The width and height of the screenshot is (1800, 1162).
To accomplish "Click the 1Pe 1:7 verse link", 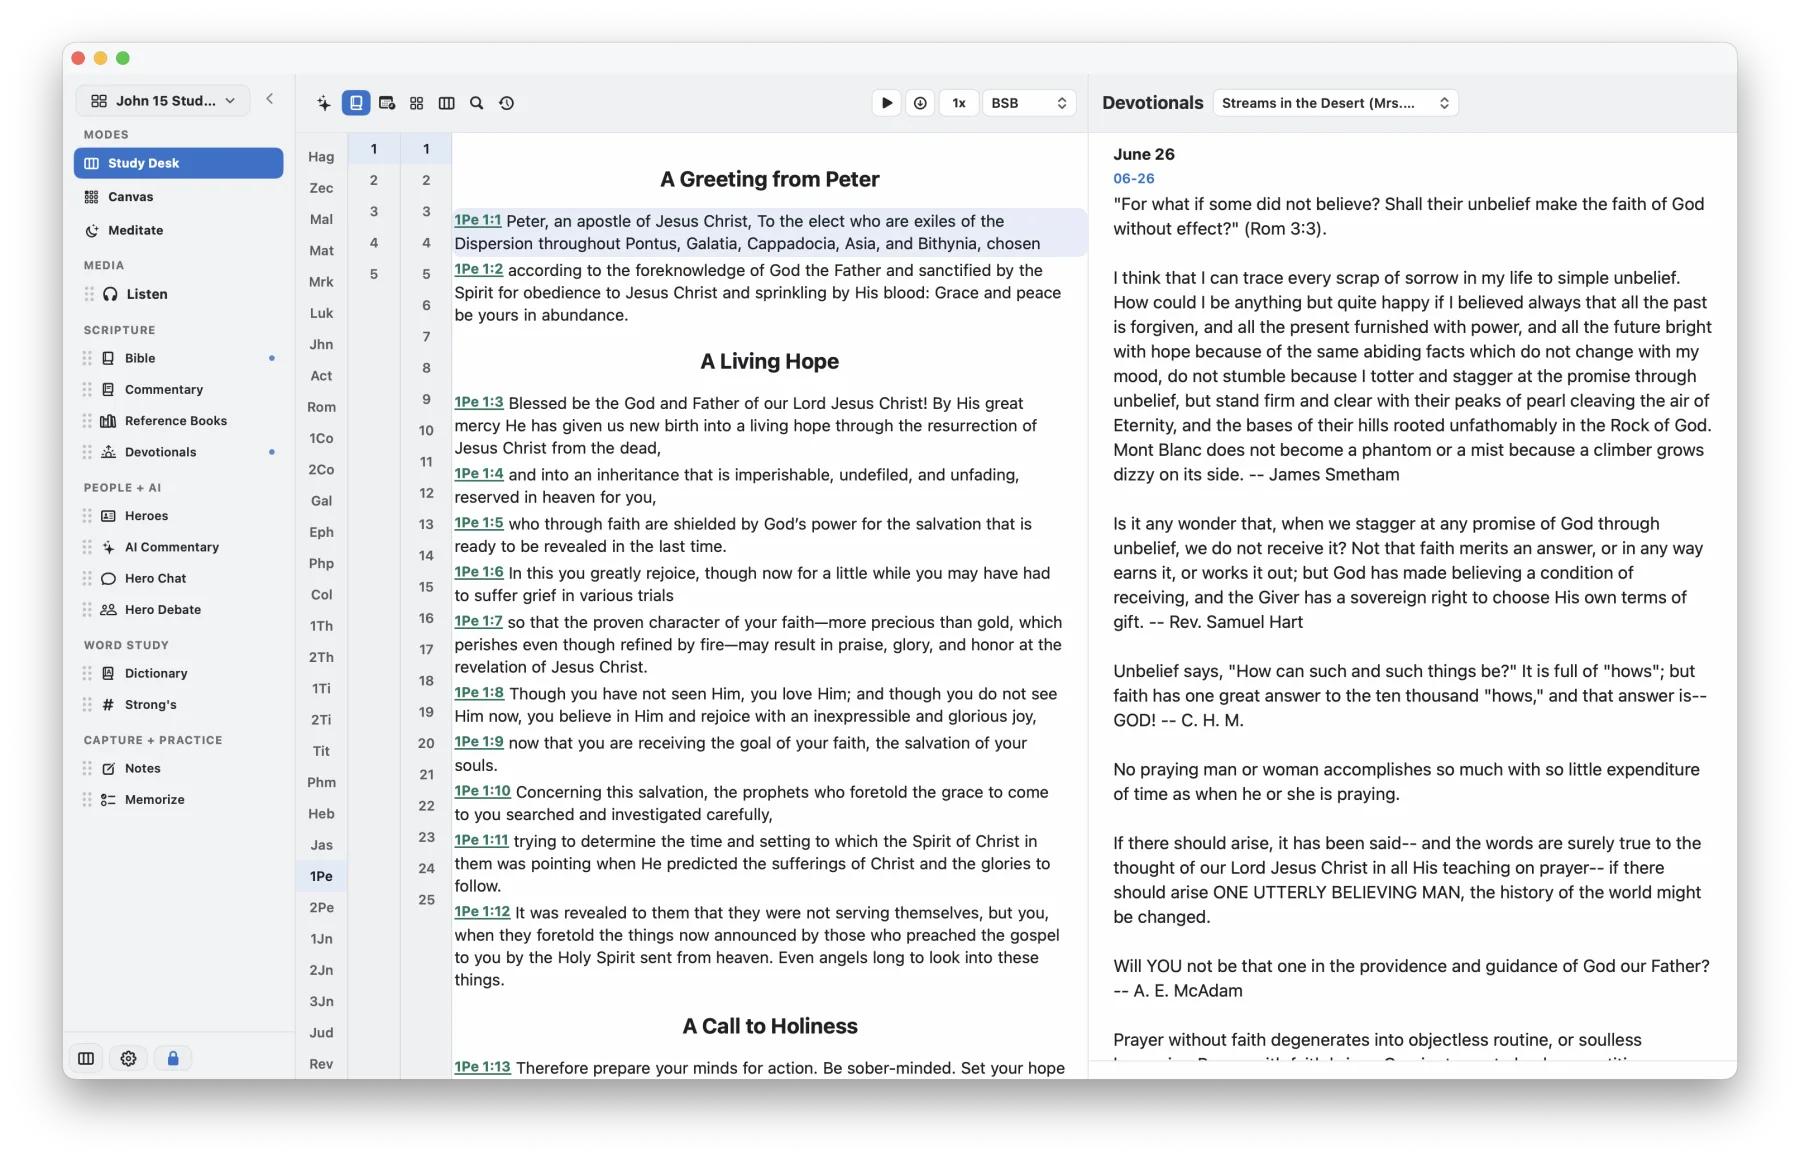I will point(479,621).
